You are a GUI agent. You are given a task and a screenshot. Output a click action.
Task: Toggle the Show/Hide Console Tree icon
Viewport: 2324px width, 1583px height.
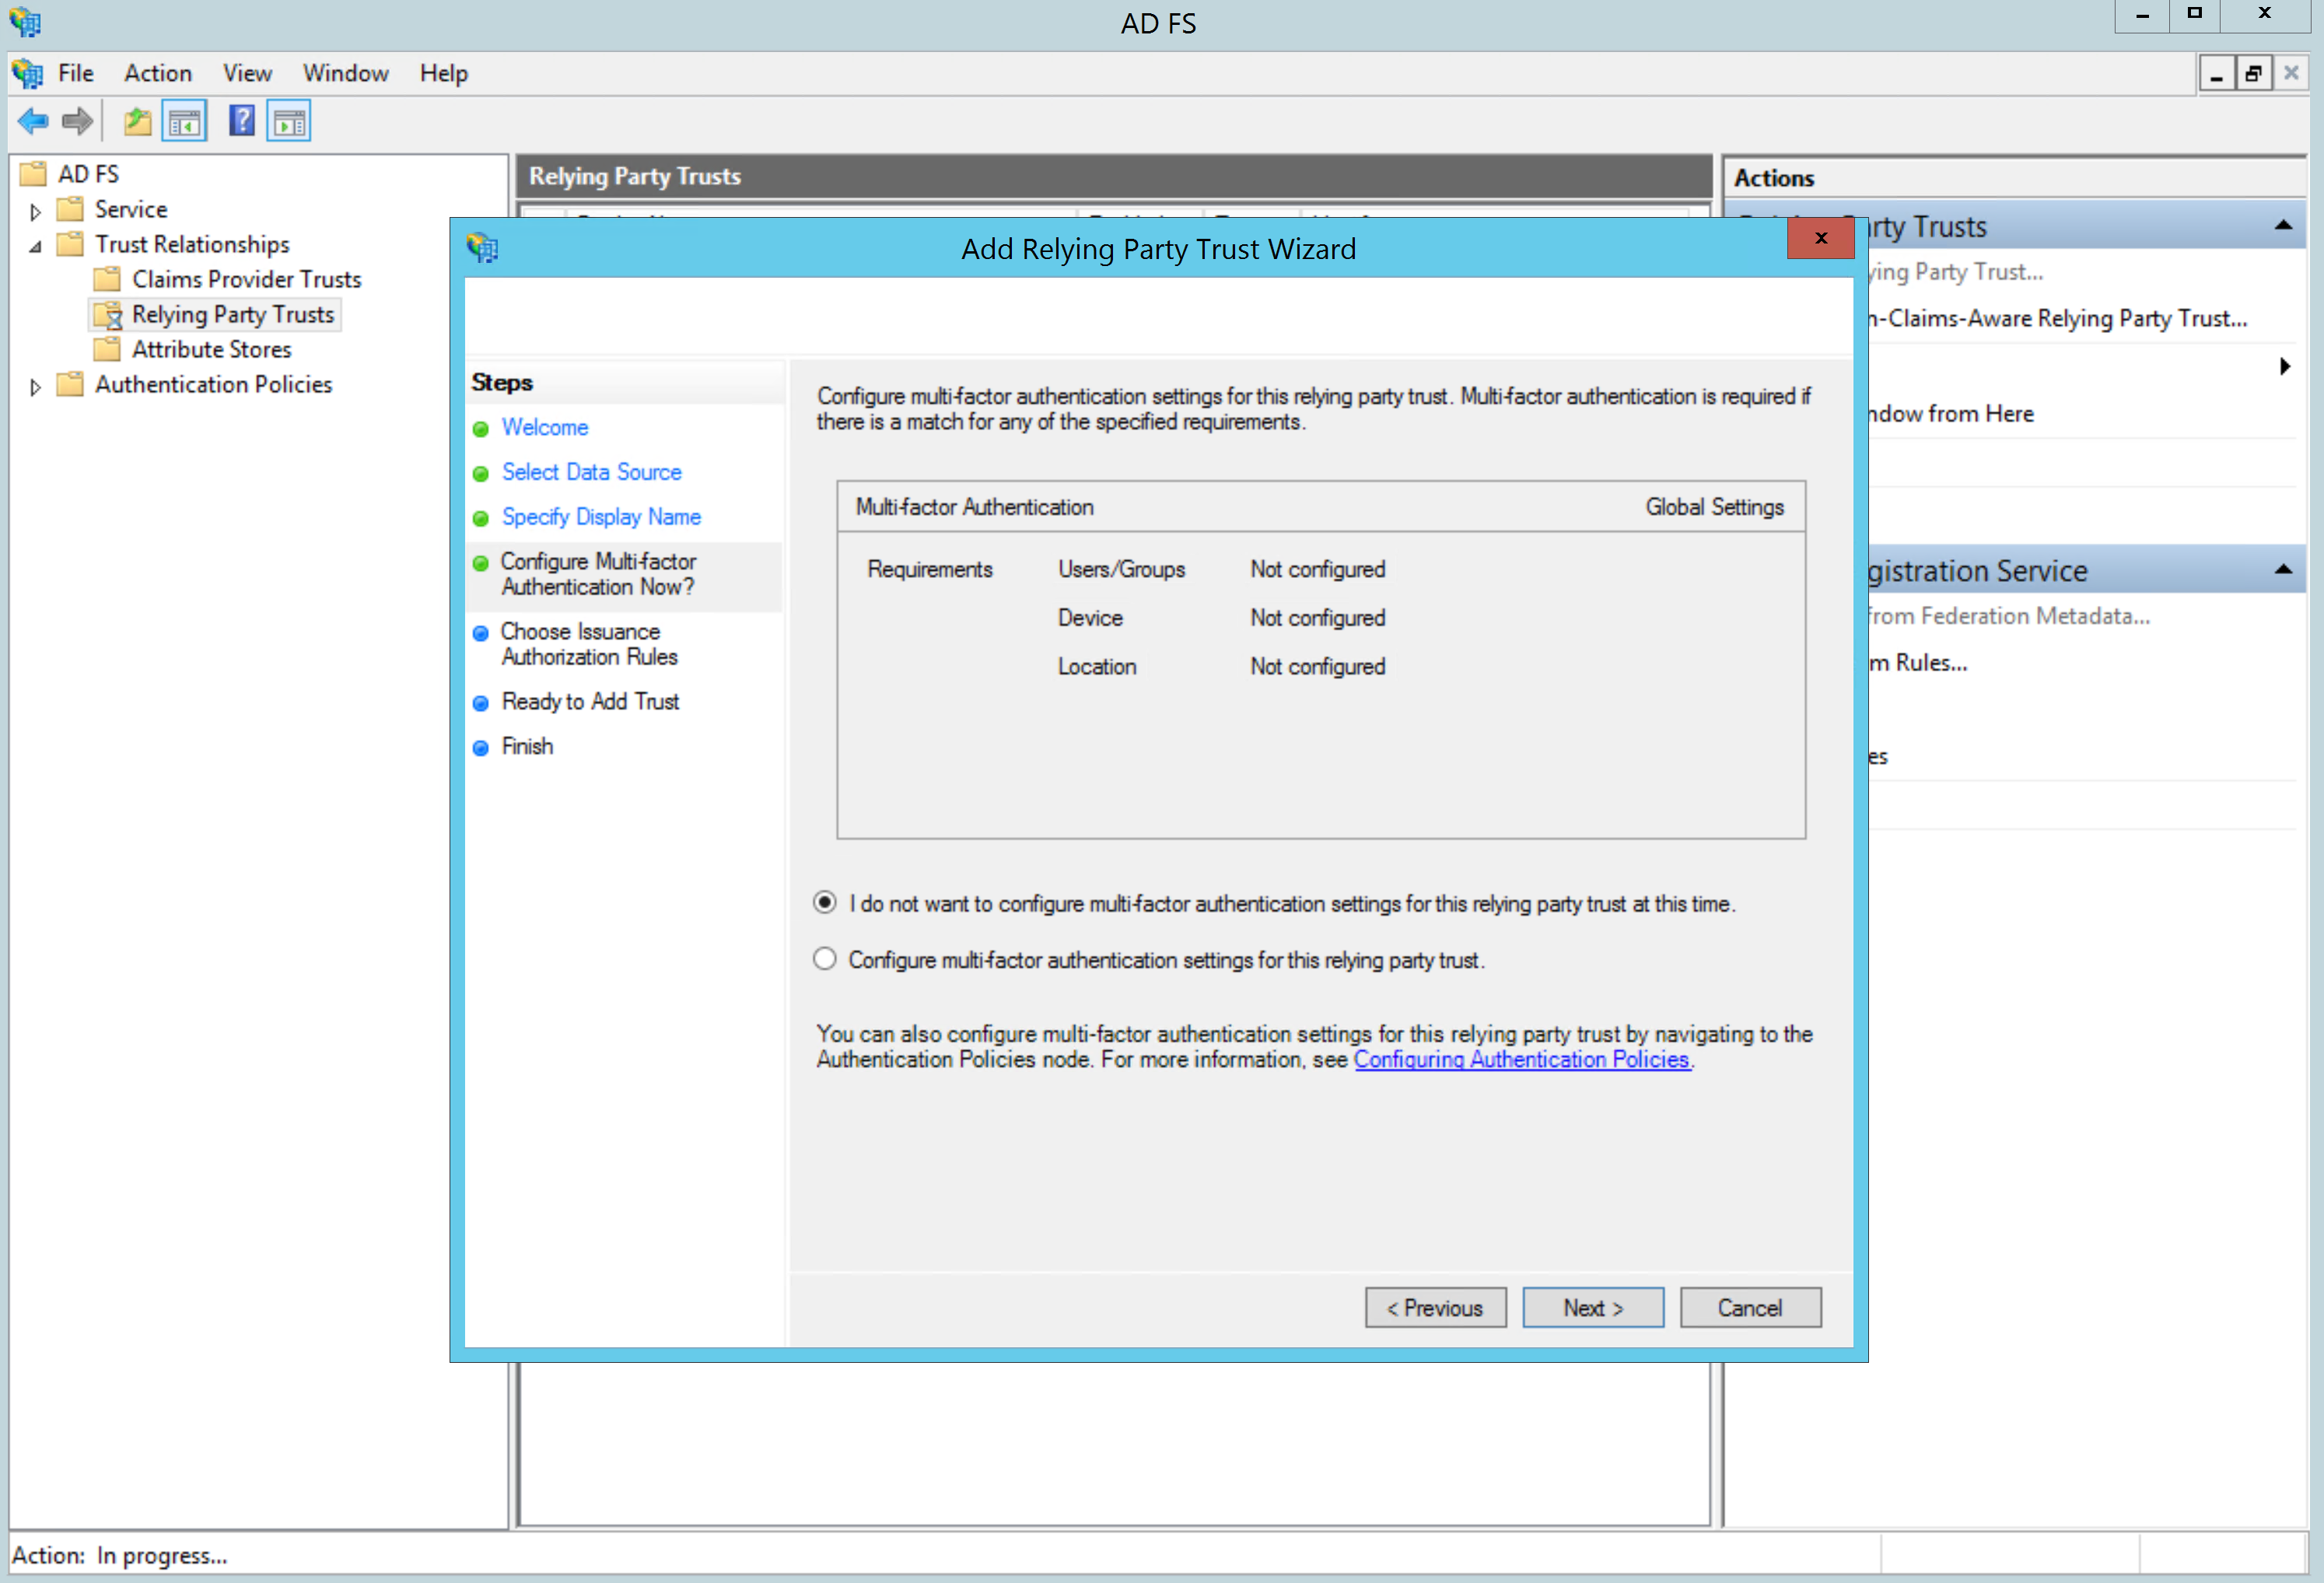(184, 122)
